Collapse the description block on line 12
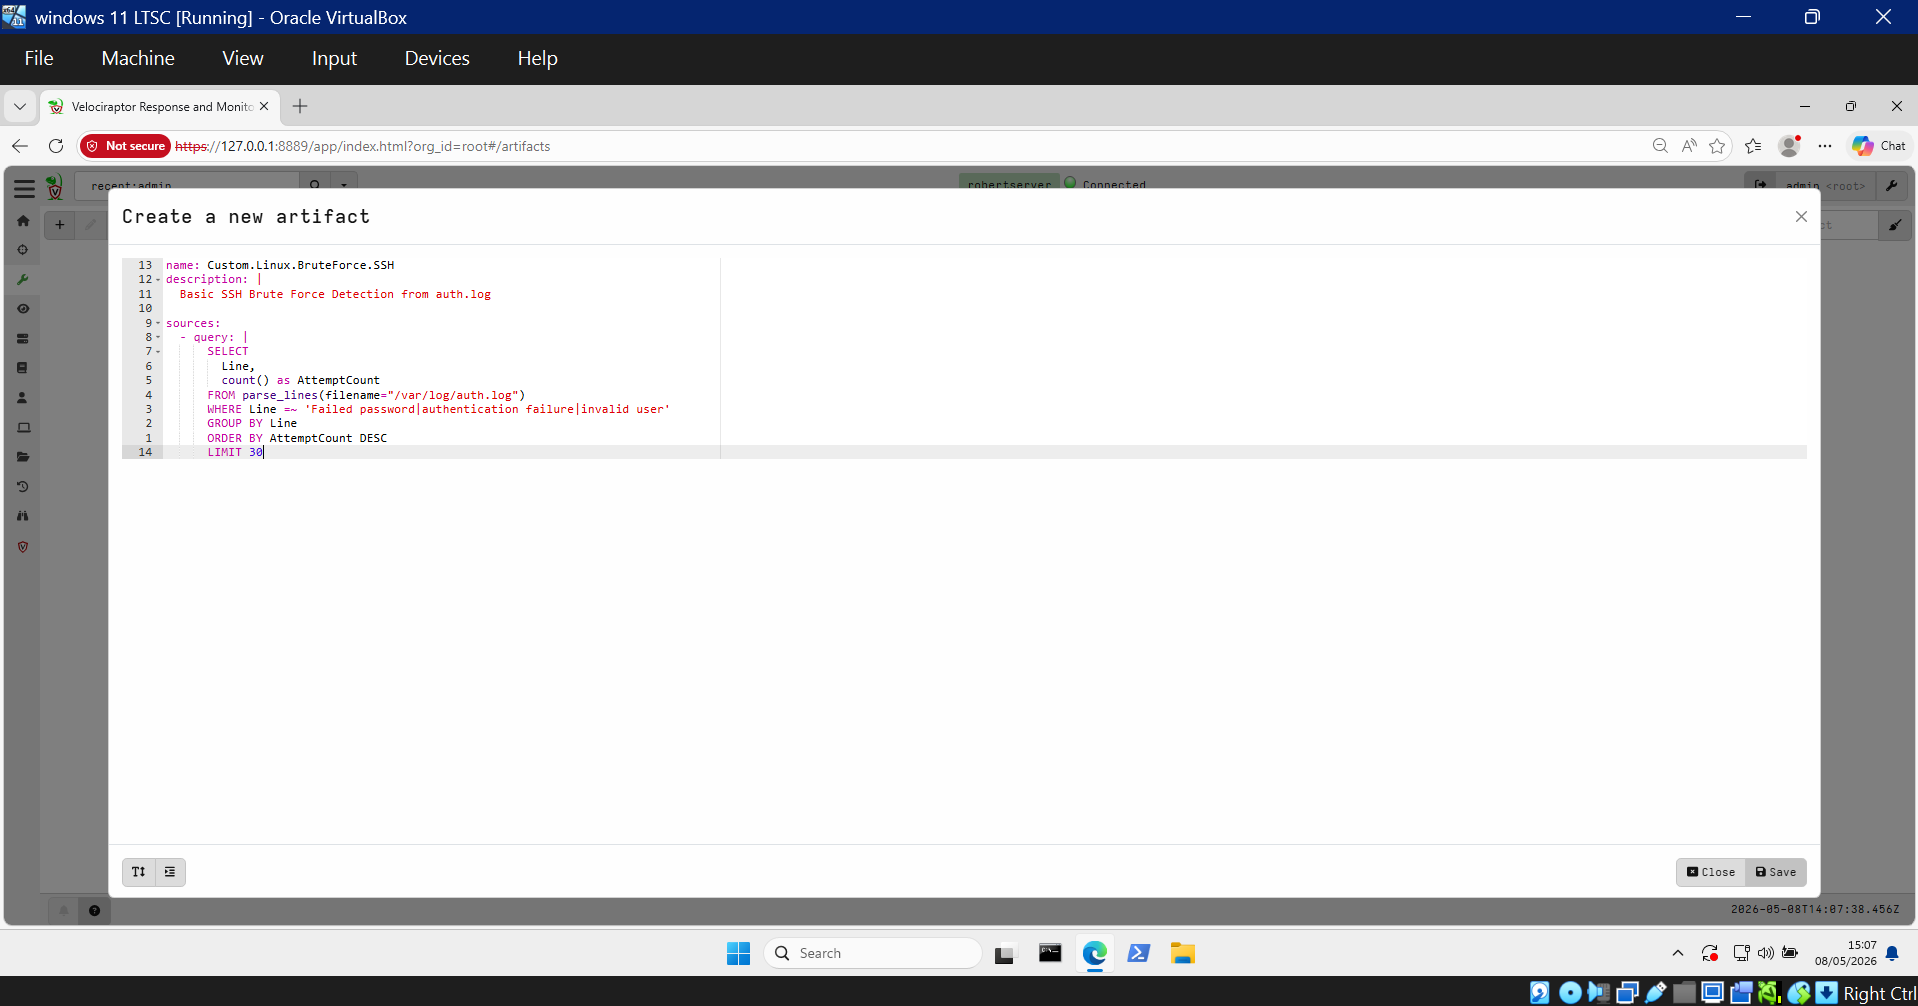Viewport: 1918px width, 1006px height. (x=158, y=280)
